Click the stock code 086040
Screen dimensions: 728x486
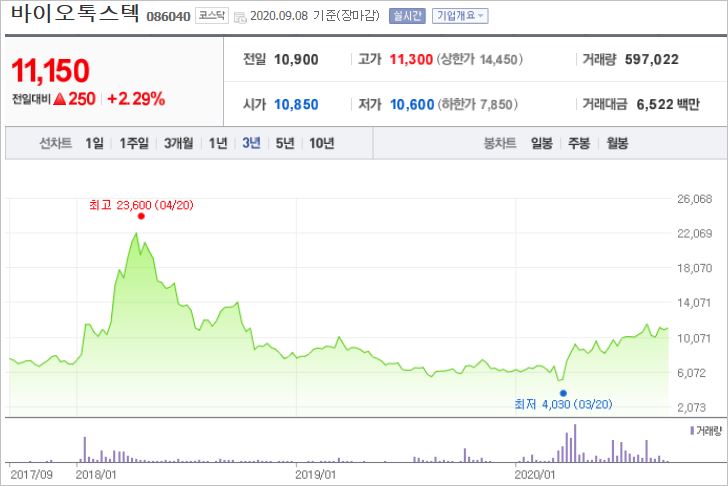(168, 17)
